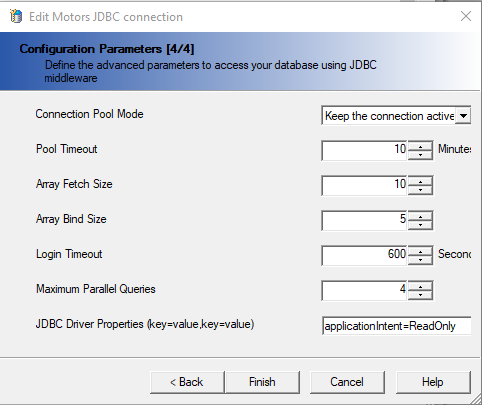Decrease the Pool Timeout value with down arrow
Screen dimensions: 482x405
click(420, 155)
